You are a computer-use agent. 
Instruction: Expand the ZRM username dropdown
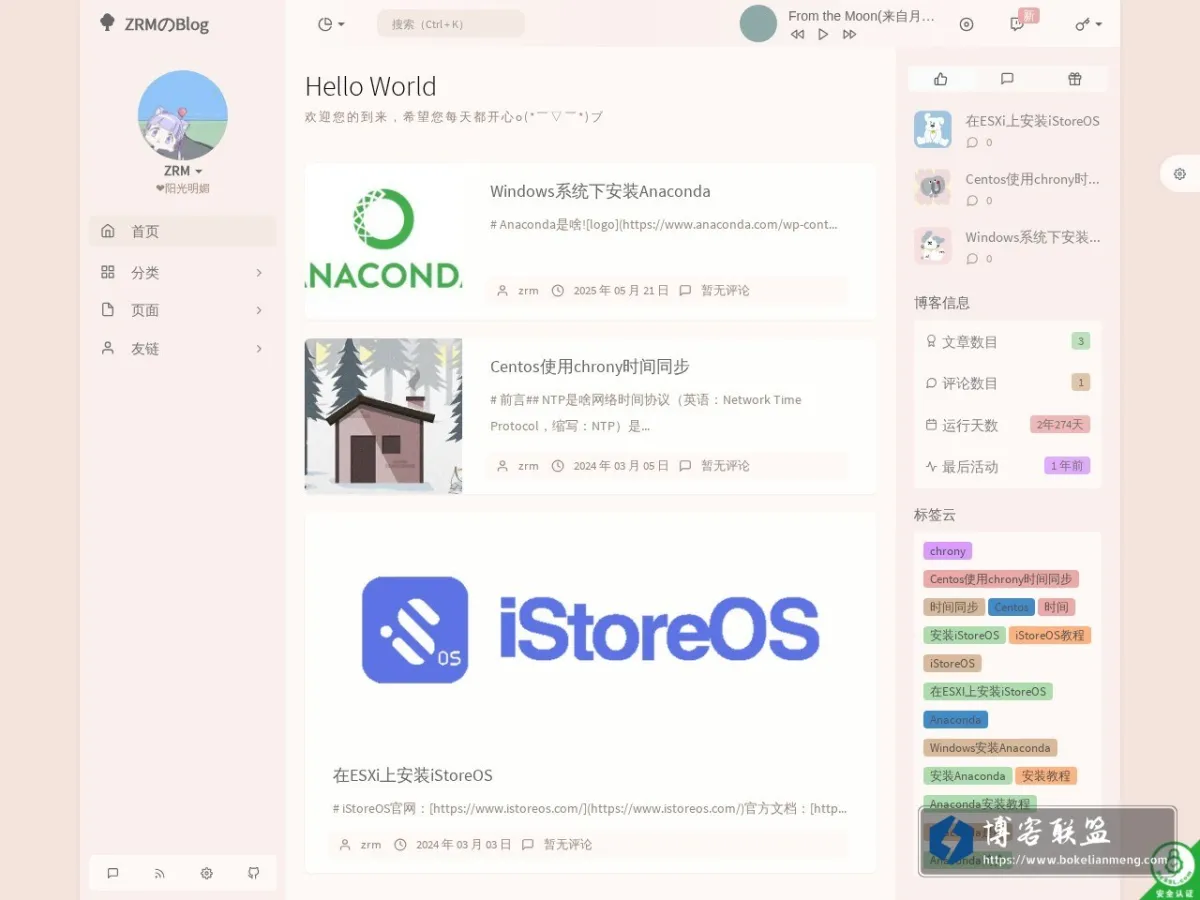pos(183,171)
